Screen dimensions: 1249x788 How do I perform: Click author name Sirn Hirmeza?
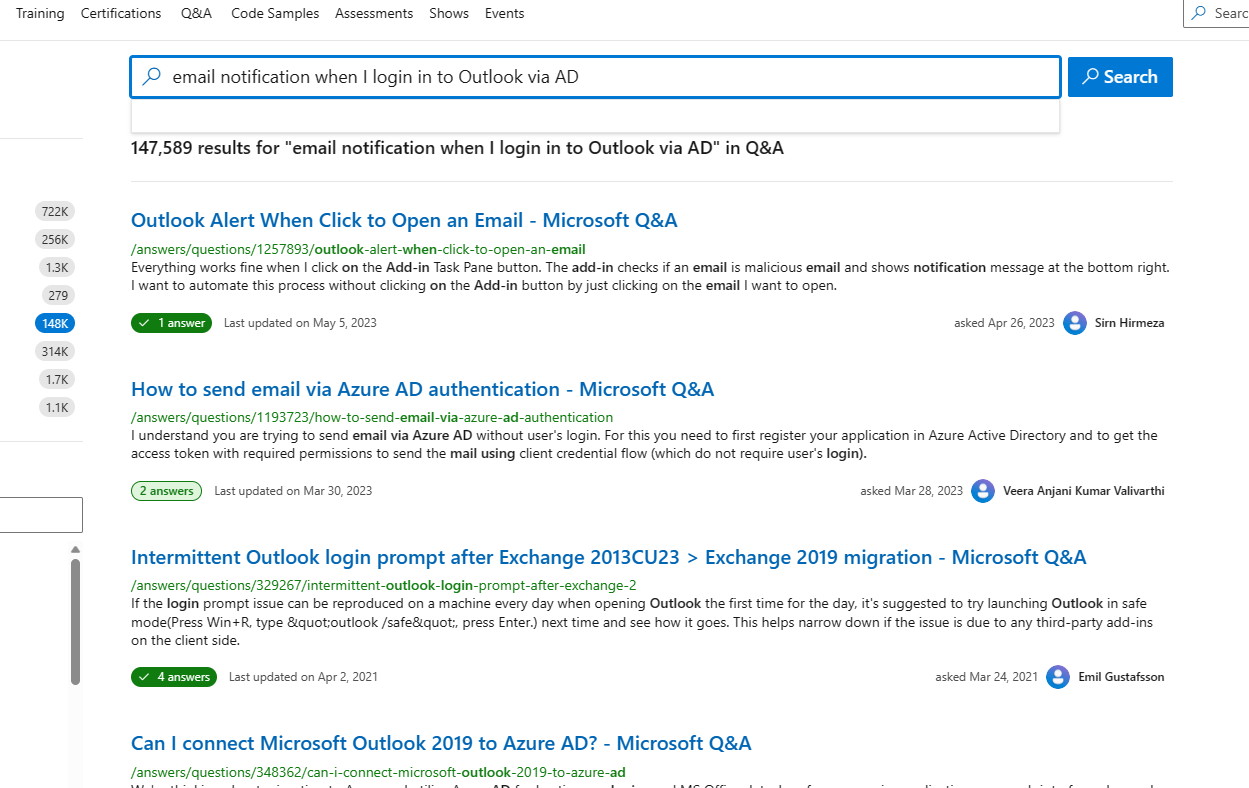point(1129,323)
